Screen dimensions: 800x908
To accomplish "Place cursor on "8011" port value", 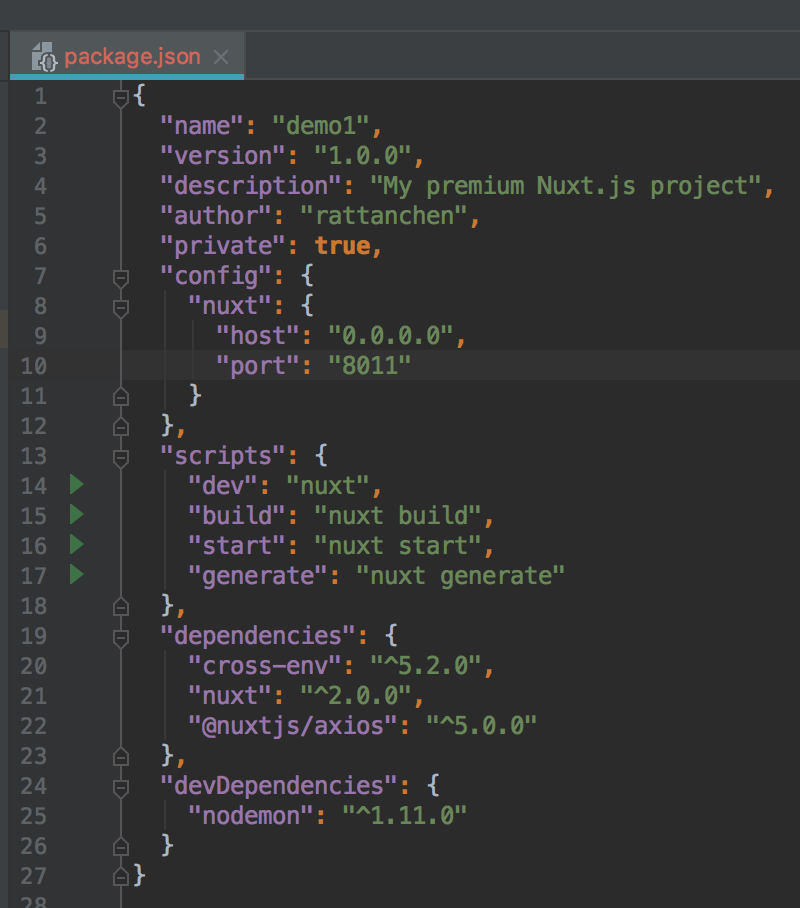I will pyautogui.click(x=370, y=366).
